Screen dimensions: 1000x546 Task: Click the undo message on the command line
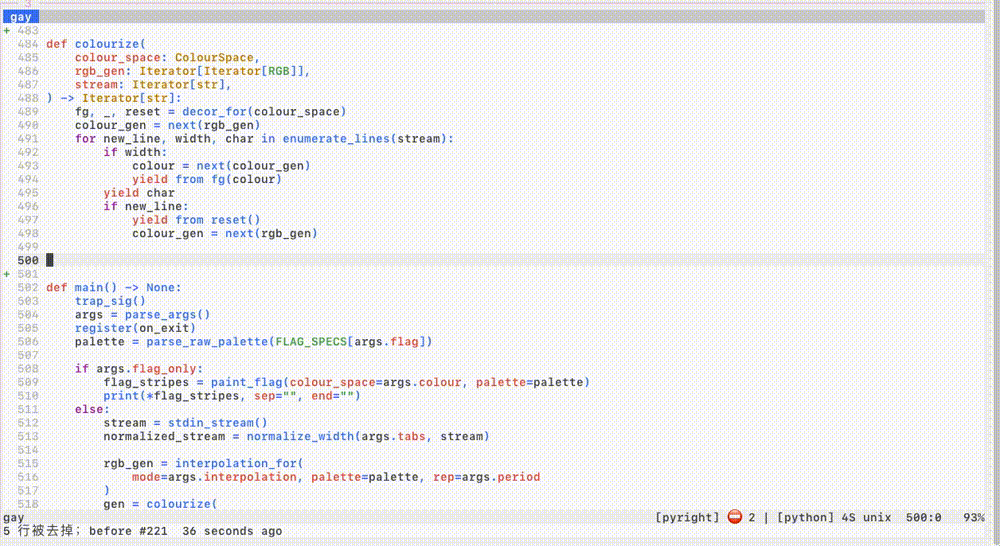tap(142, 531)
